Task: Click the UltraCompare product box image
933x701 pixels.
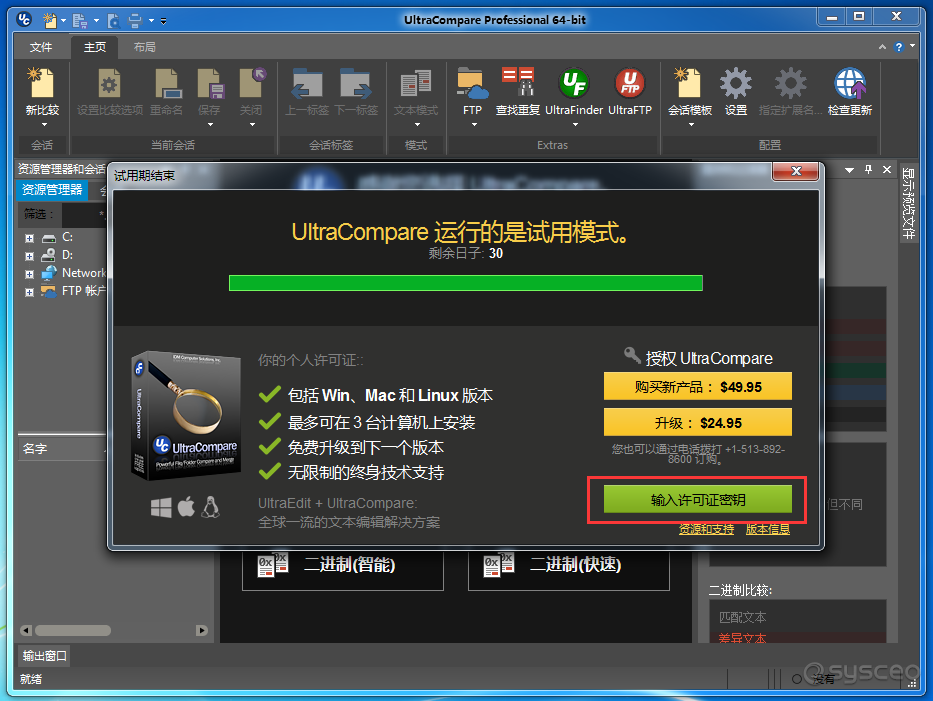Action: tap(186, 415)
